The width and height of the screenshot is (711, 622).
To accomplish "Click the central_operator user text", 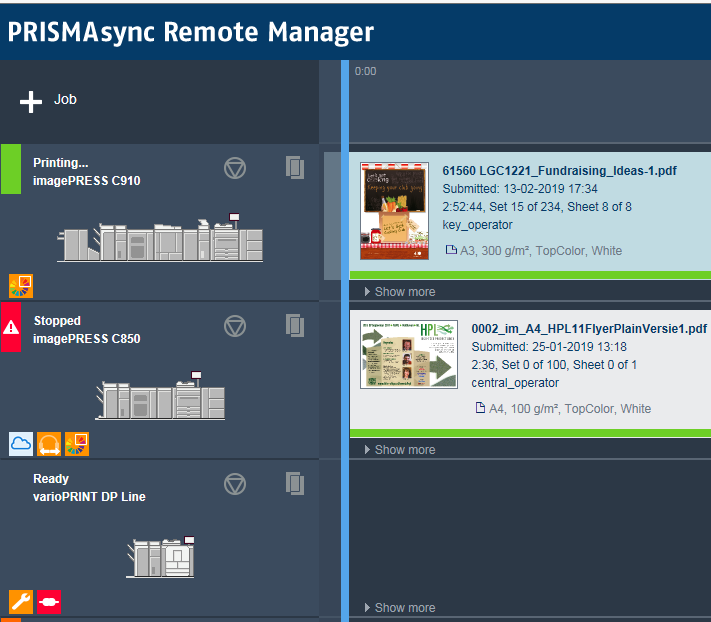I will 515,383.
